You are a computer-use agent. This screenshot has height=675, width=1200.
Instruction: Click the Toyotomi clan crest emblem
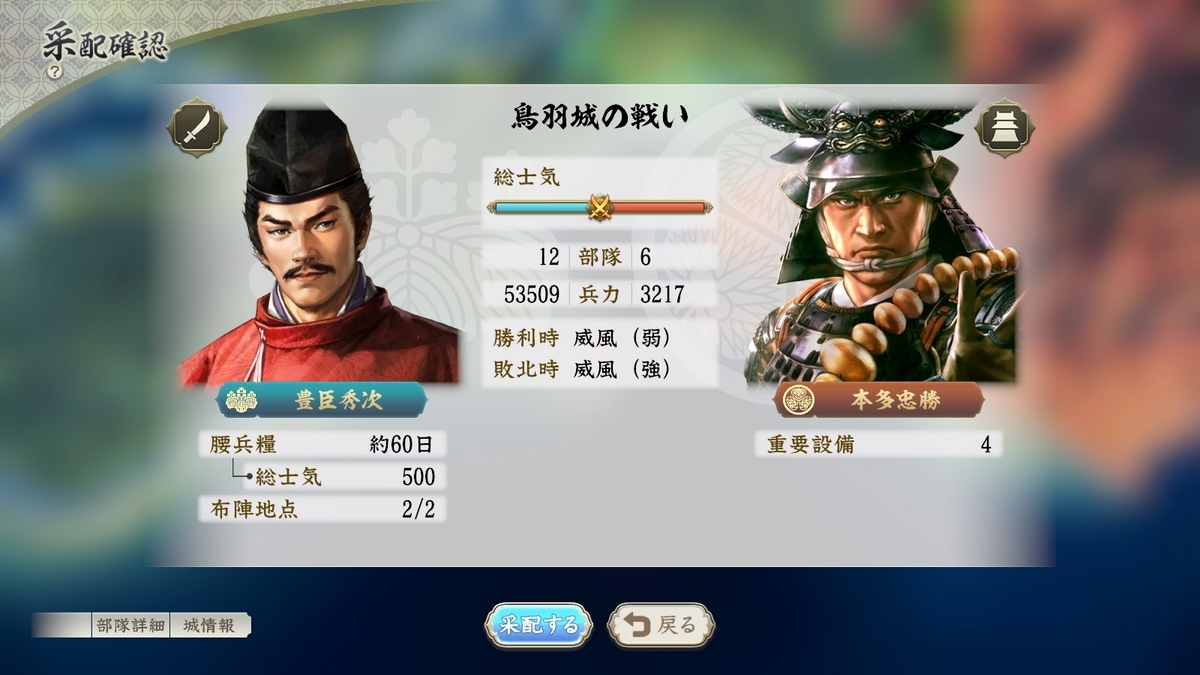click(x=243, y=400)
